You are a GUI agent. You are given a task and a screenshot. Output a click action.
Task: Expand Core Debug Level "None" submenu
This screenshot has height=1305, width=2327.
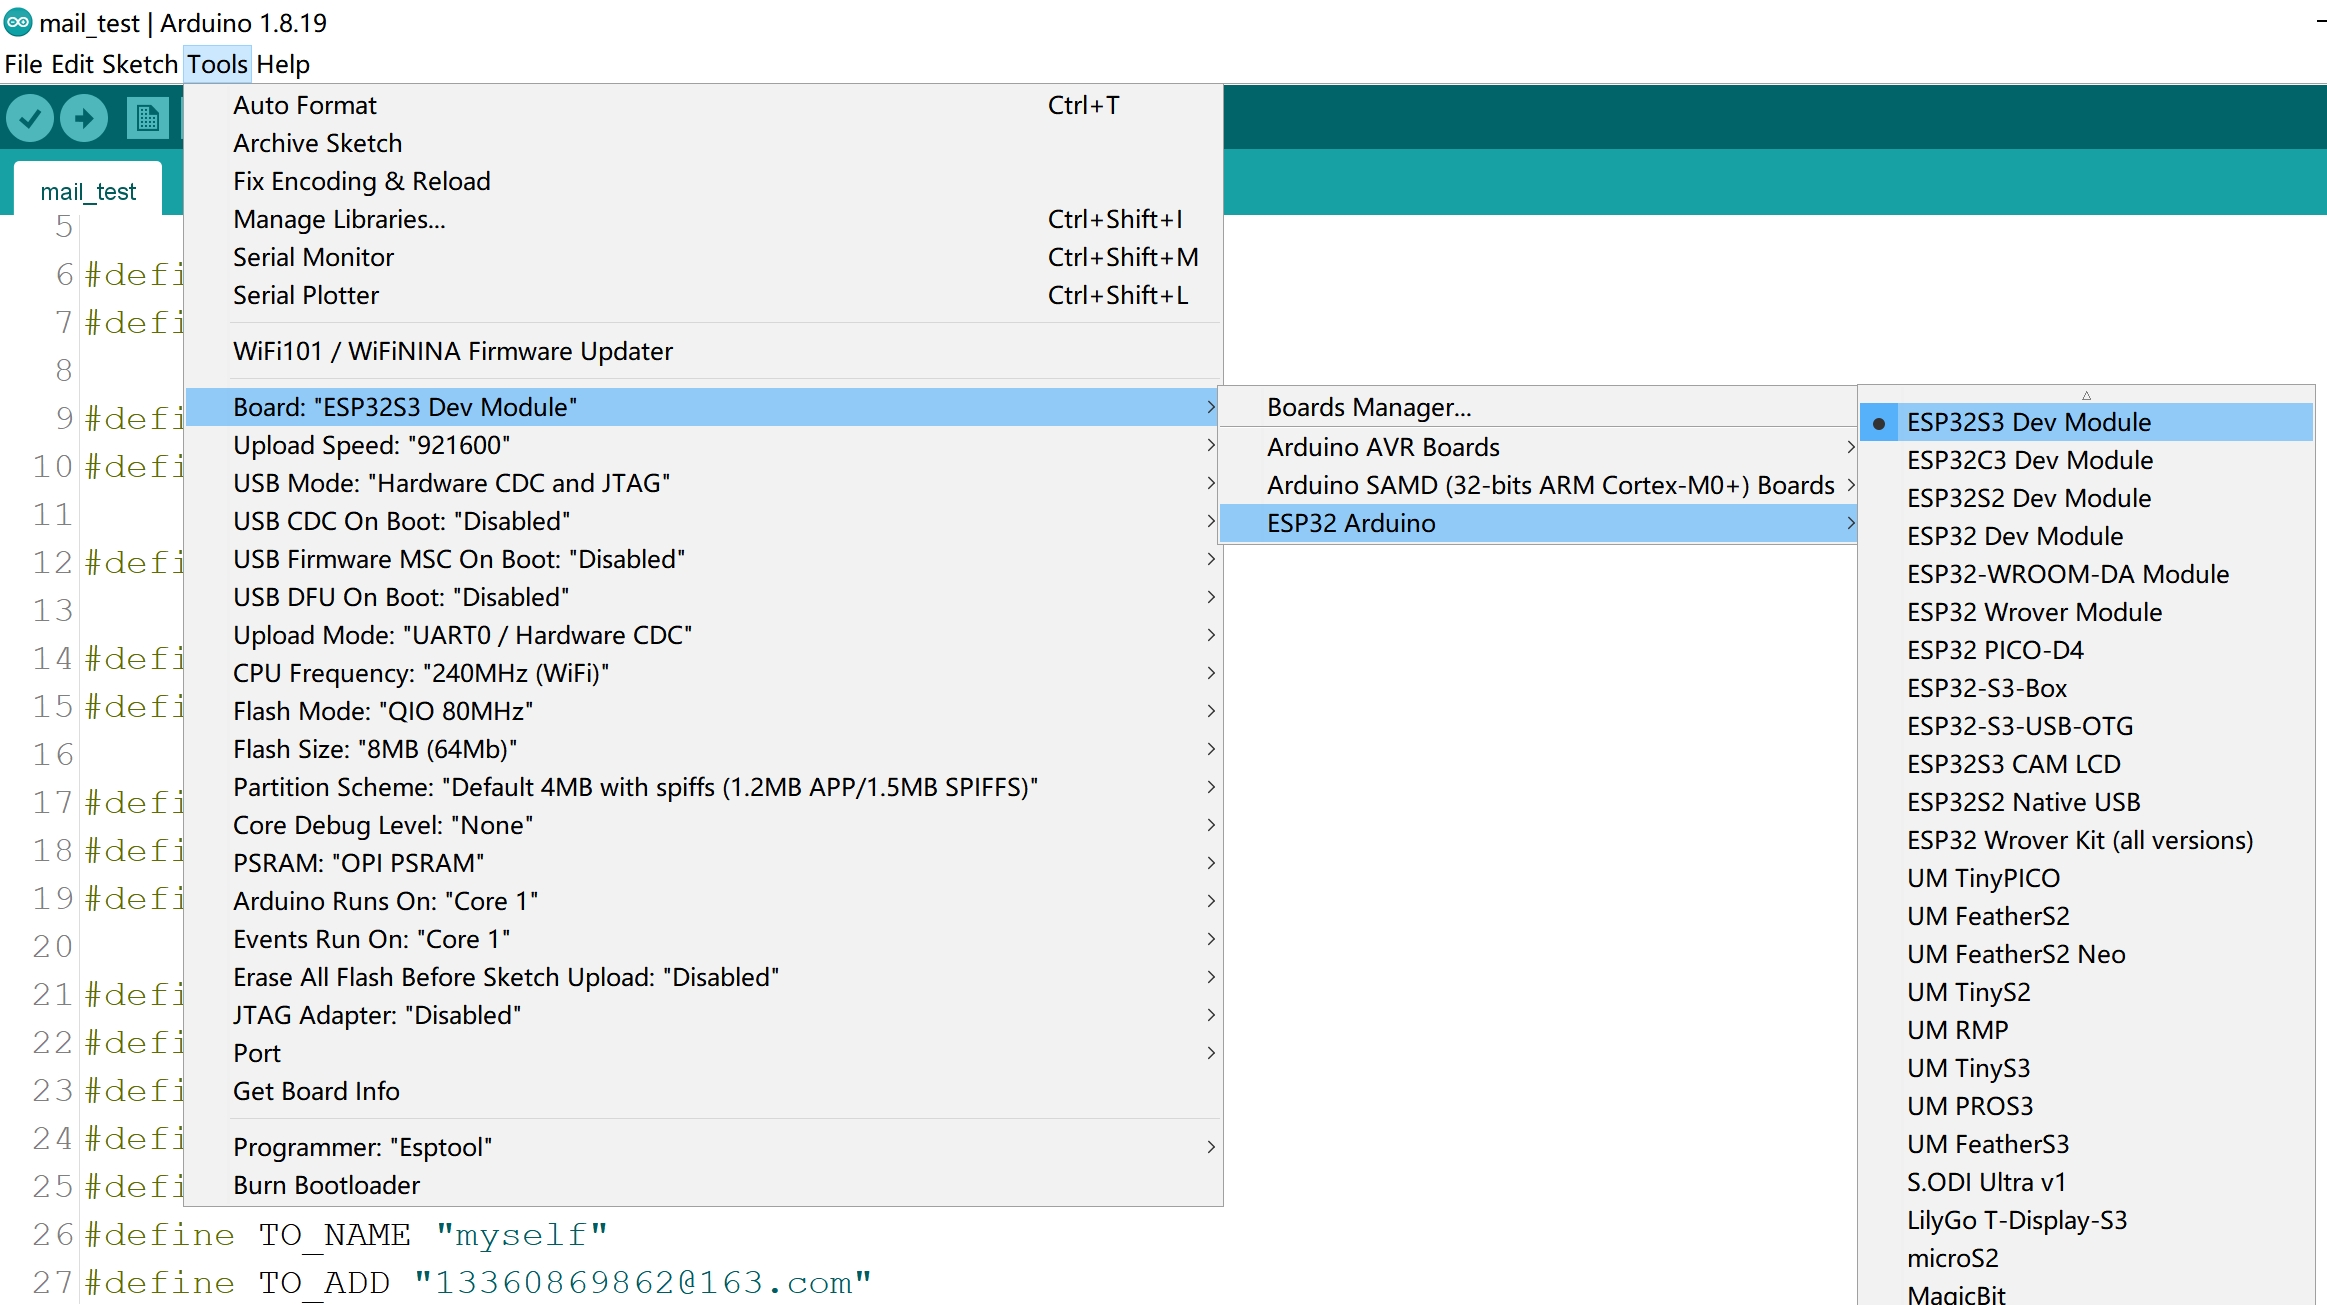[x=704, y=825]
